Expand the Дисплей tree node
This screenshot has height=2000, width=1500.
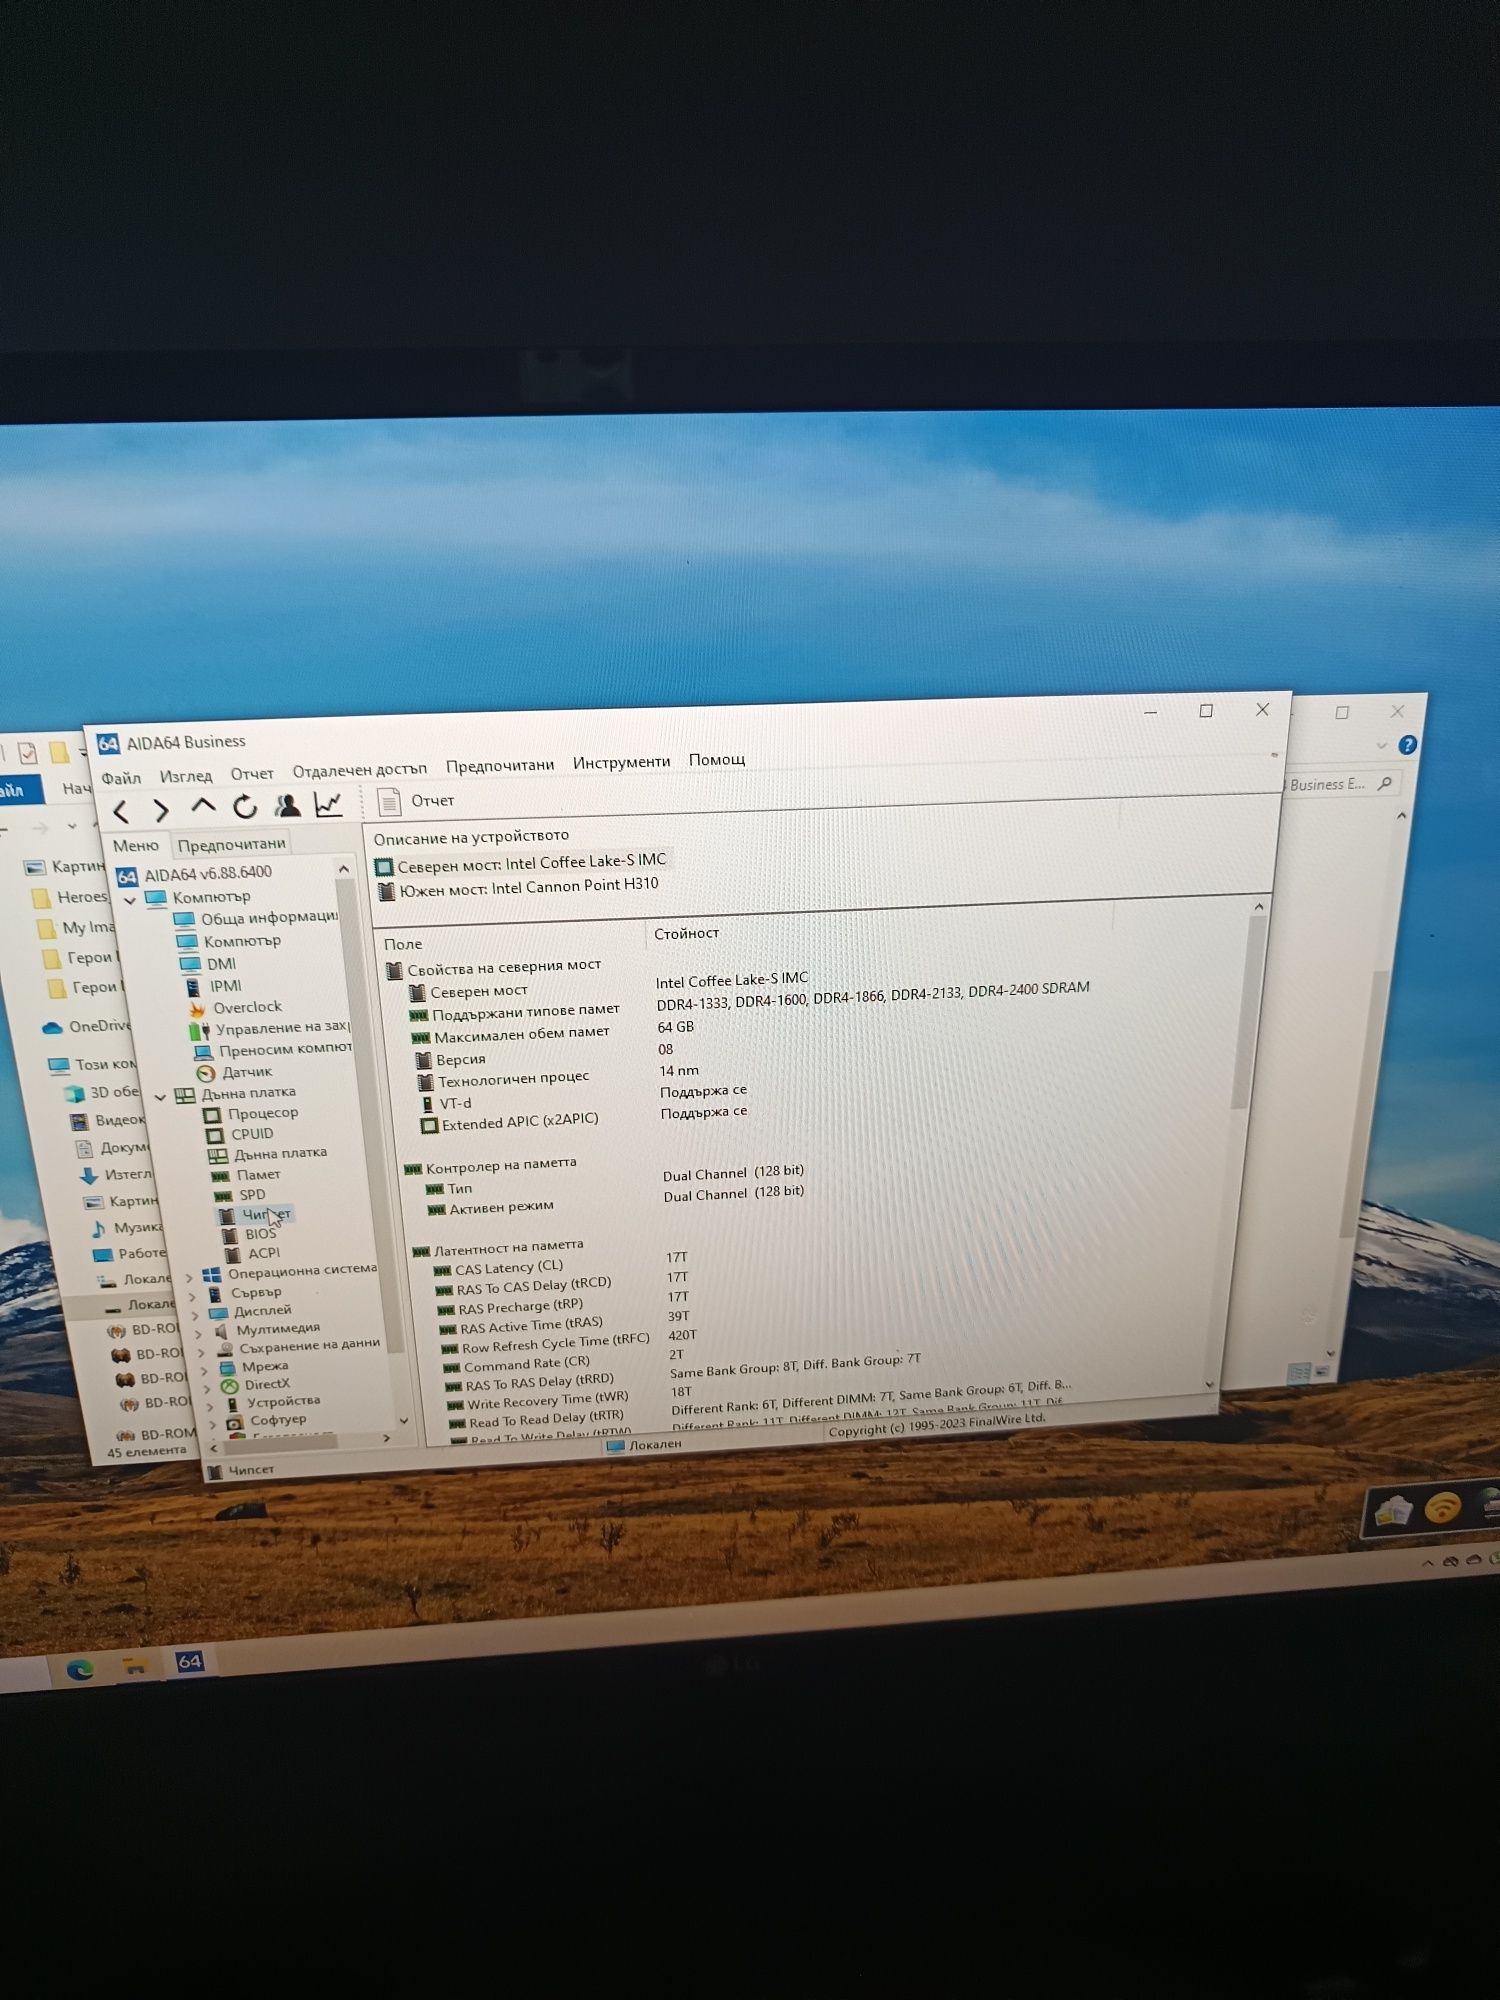(x=195, y=1314)
